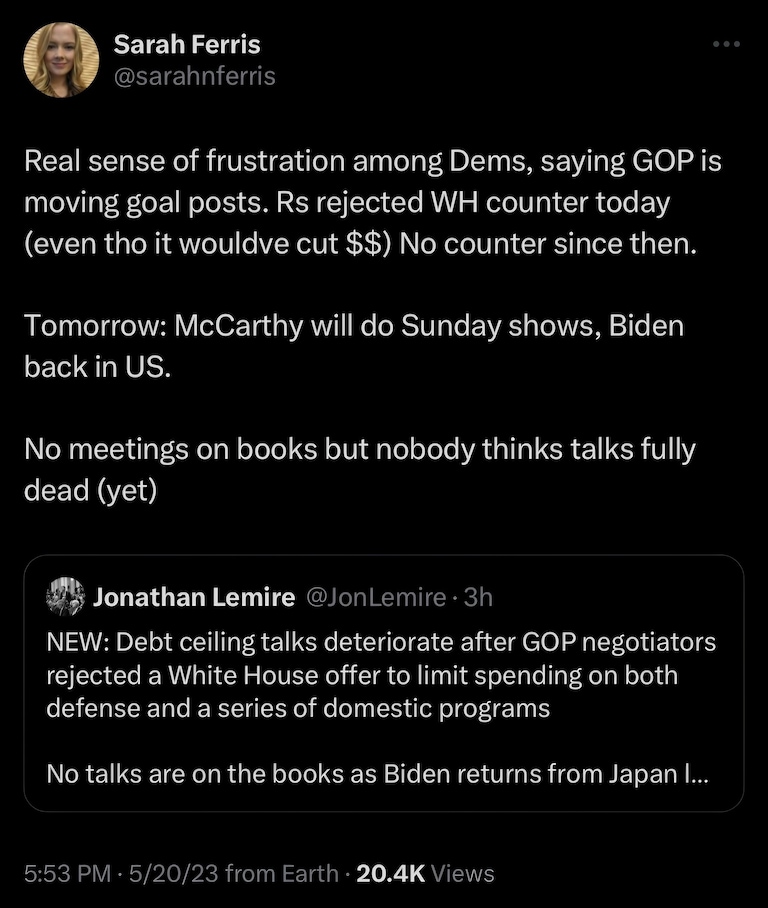The width and height of the screenshot is (768, 908).
Task: Expand truncated text ending in ellipsis
Action: tap(701, 773)
